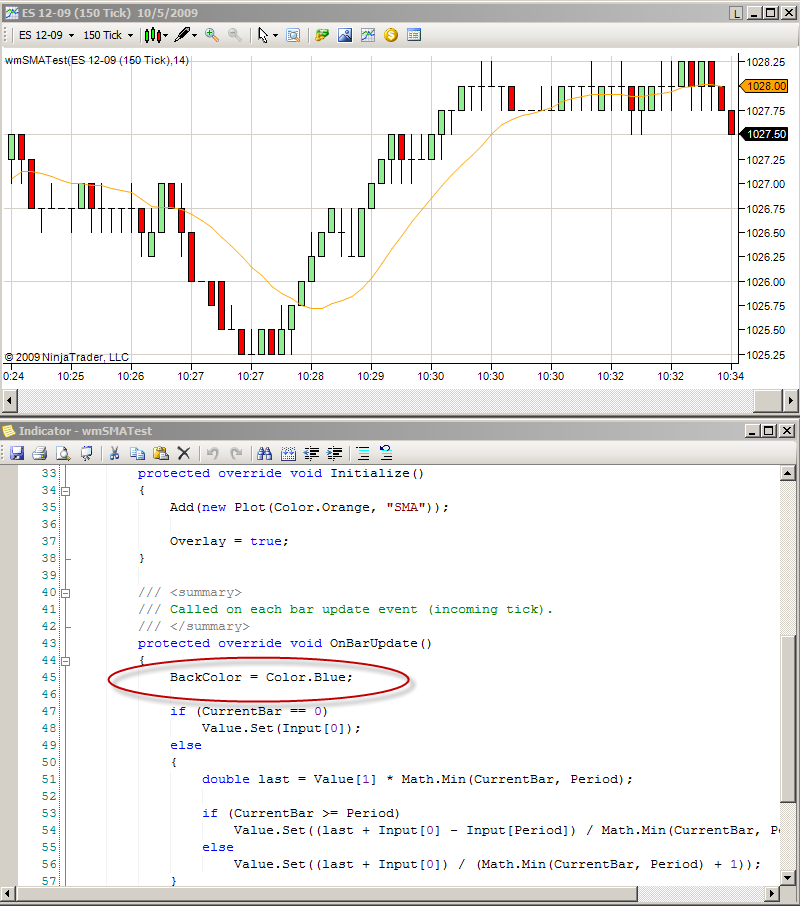Click the 'Value.Set(Input[0]);' code line

(x=281, y=728)
